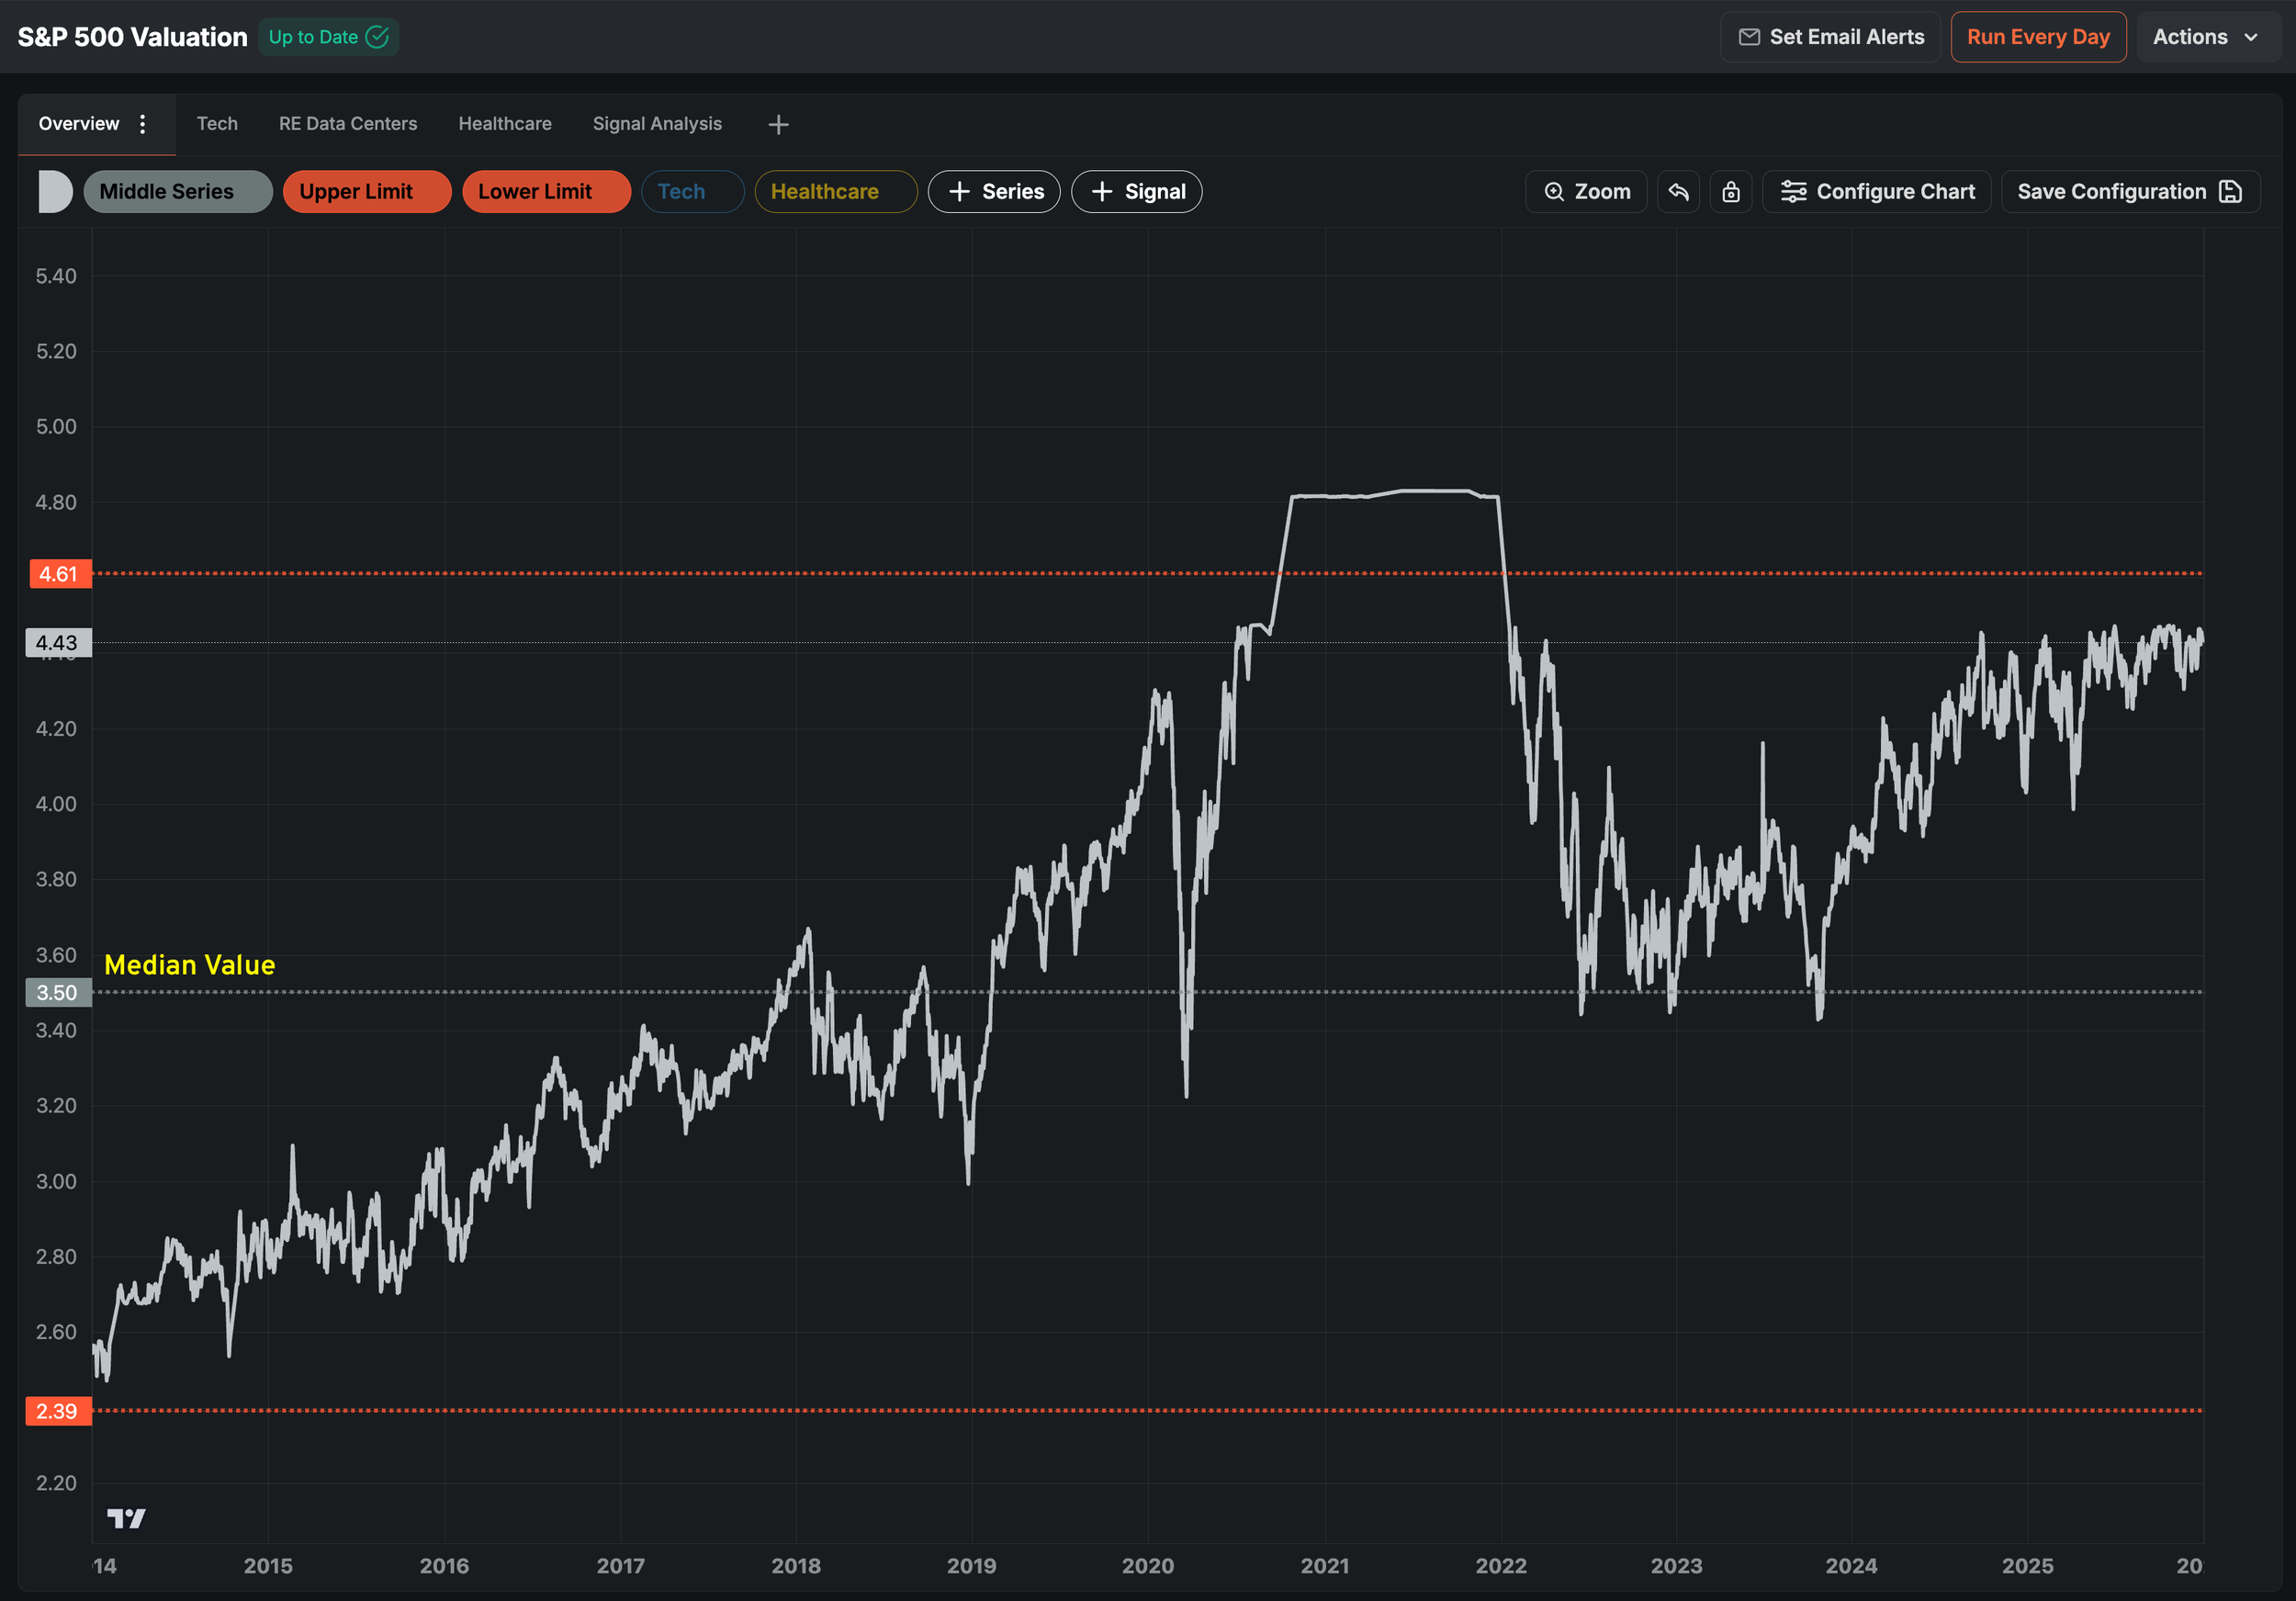
Task: Click the 4.61 upper limit price label
Action: 59,574
